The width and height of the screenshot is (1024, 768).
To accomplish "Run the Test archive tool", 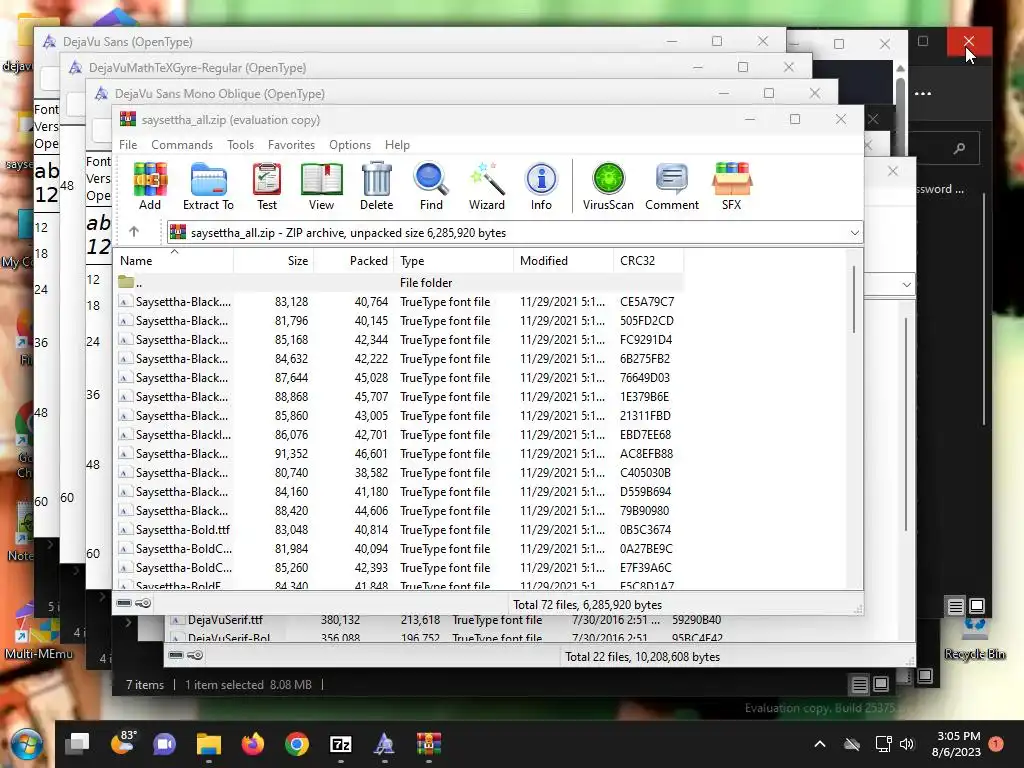I will pyautogui.click(x=266, y=186).
